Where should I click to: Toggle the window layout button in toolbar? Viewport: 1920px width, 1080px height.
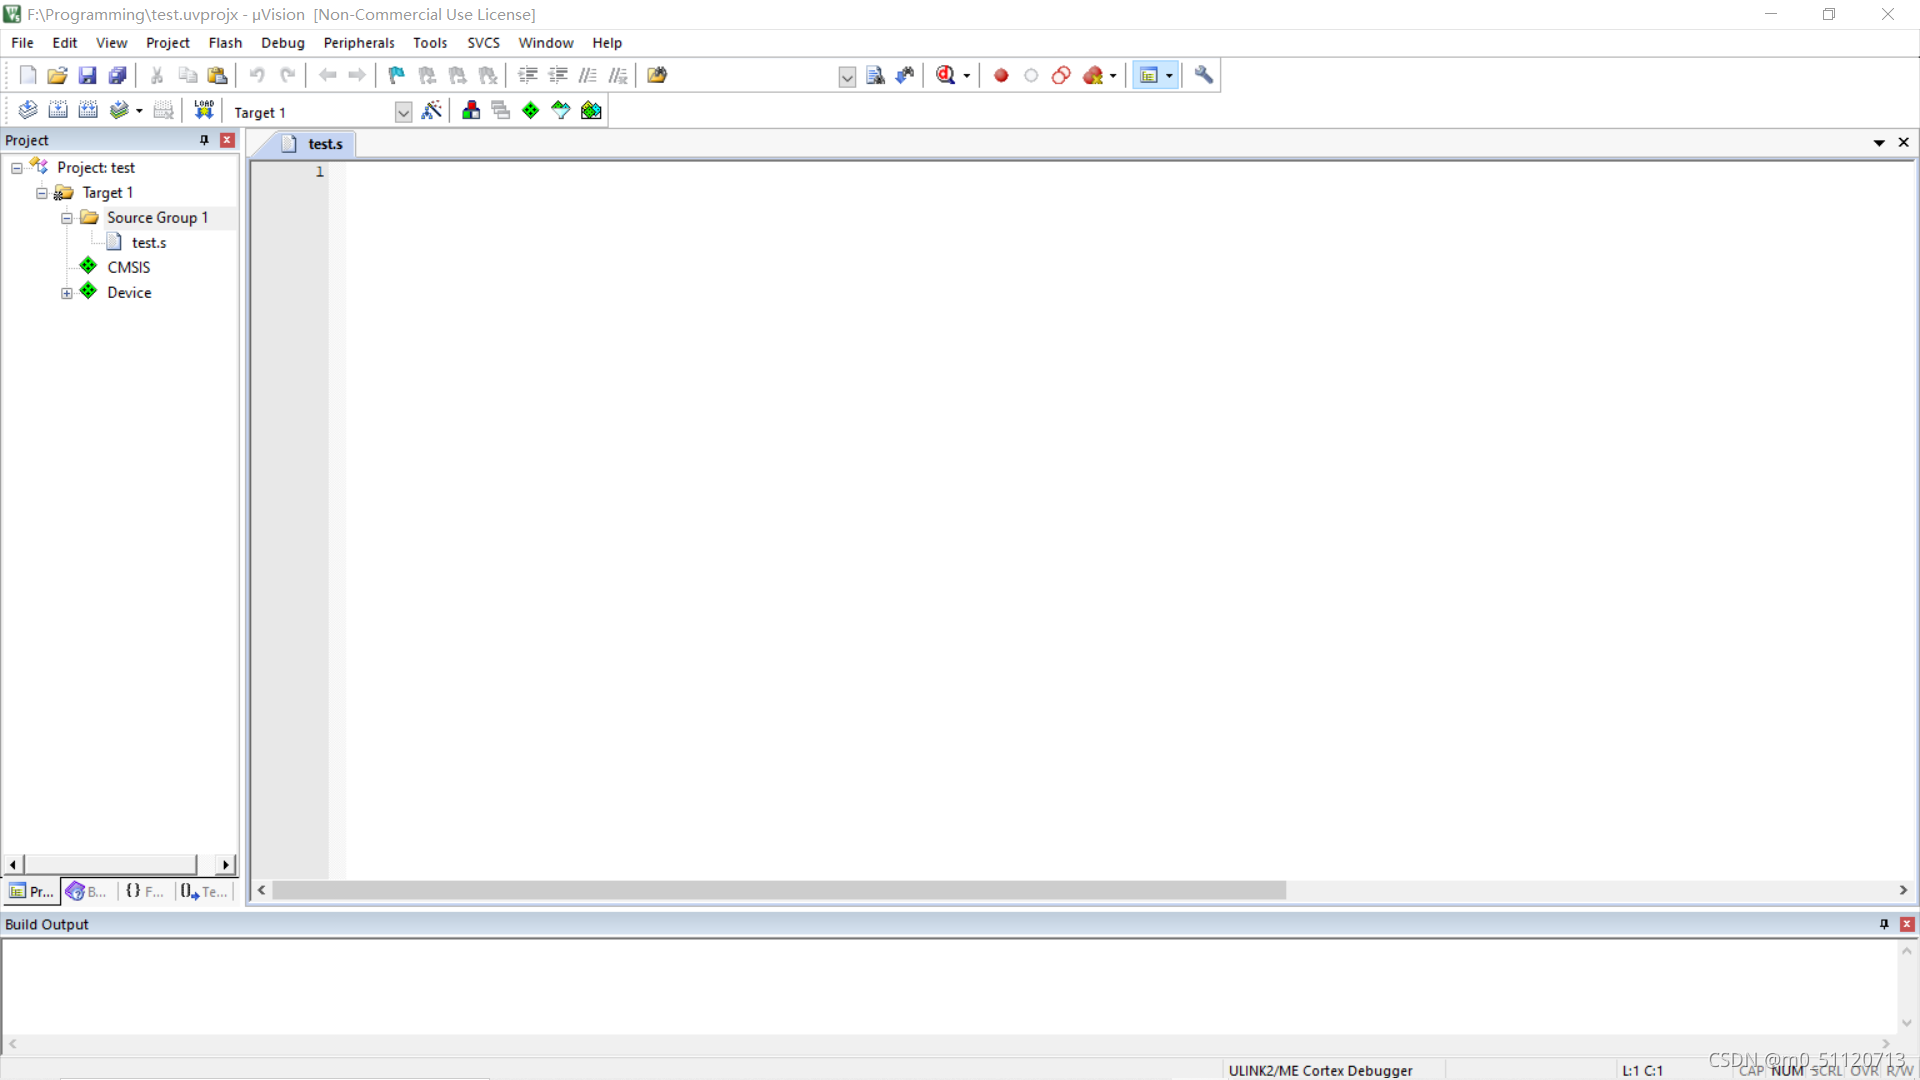(x=1149, y=75)
